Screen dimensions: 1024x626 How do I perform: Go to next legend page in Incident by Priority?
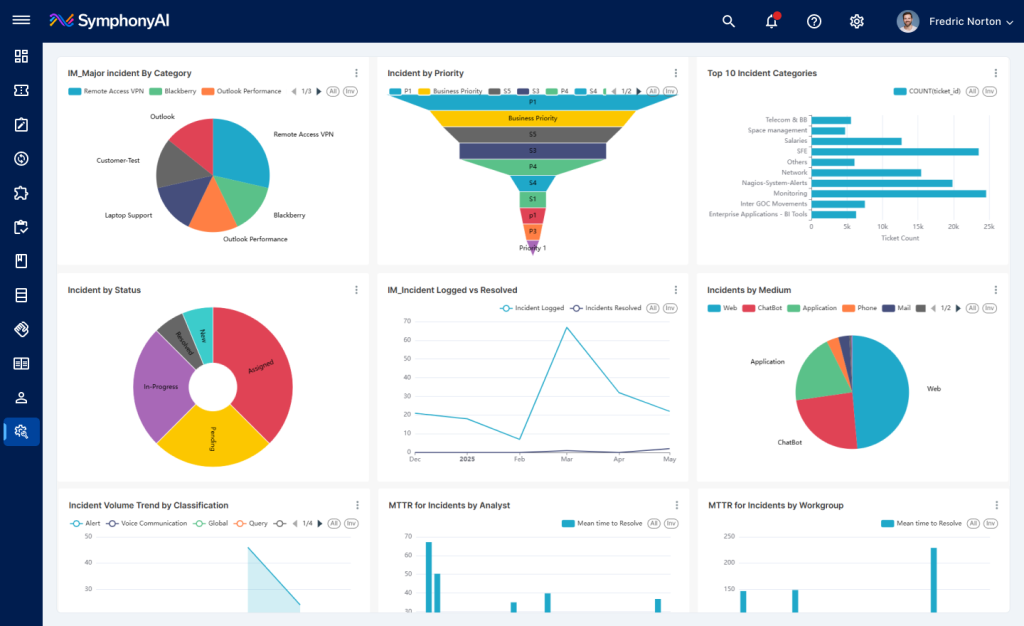pos(639,91)
